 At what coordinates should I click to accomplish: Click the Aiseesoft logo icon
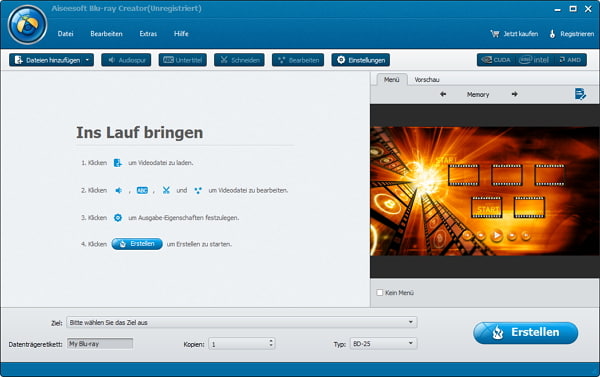(27, 25)
